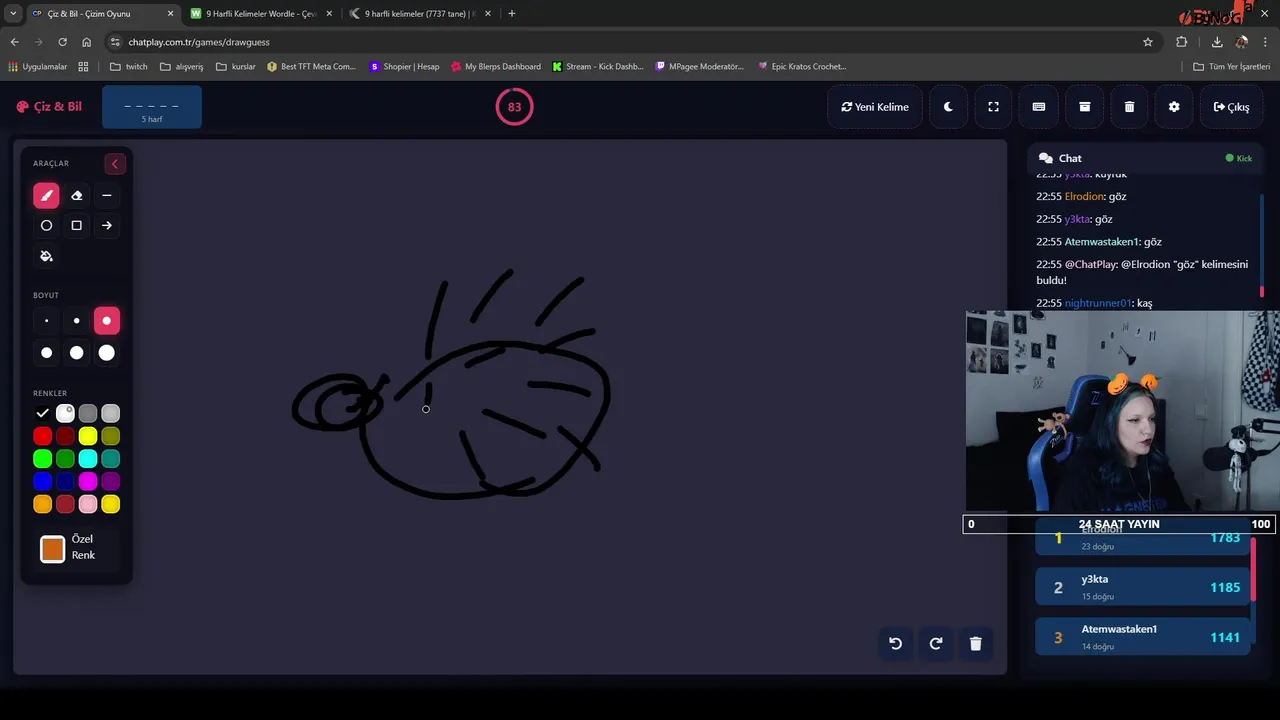Open the alışveriş bookmark folder
Image resolution: width=1280 pixels, height=720 pixels.
click(x=182, y=67)
